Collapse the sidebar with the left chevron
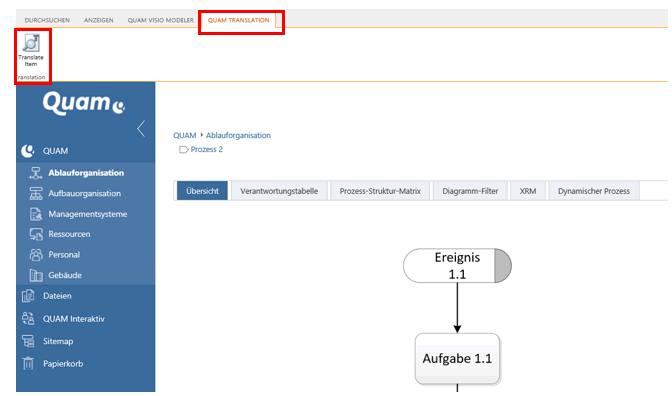The image size is (672, 396). (141, 128)
